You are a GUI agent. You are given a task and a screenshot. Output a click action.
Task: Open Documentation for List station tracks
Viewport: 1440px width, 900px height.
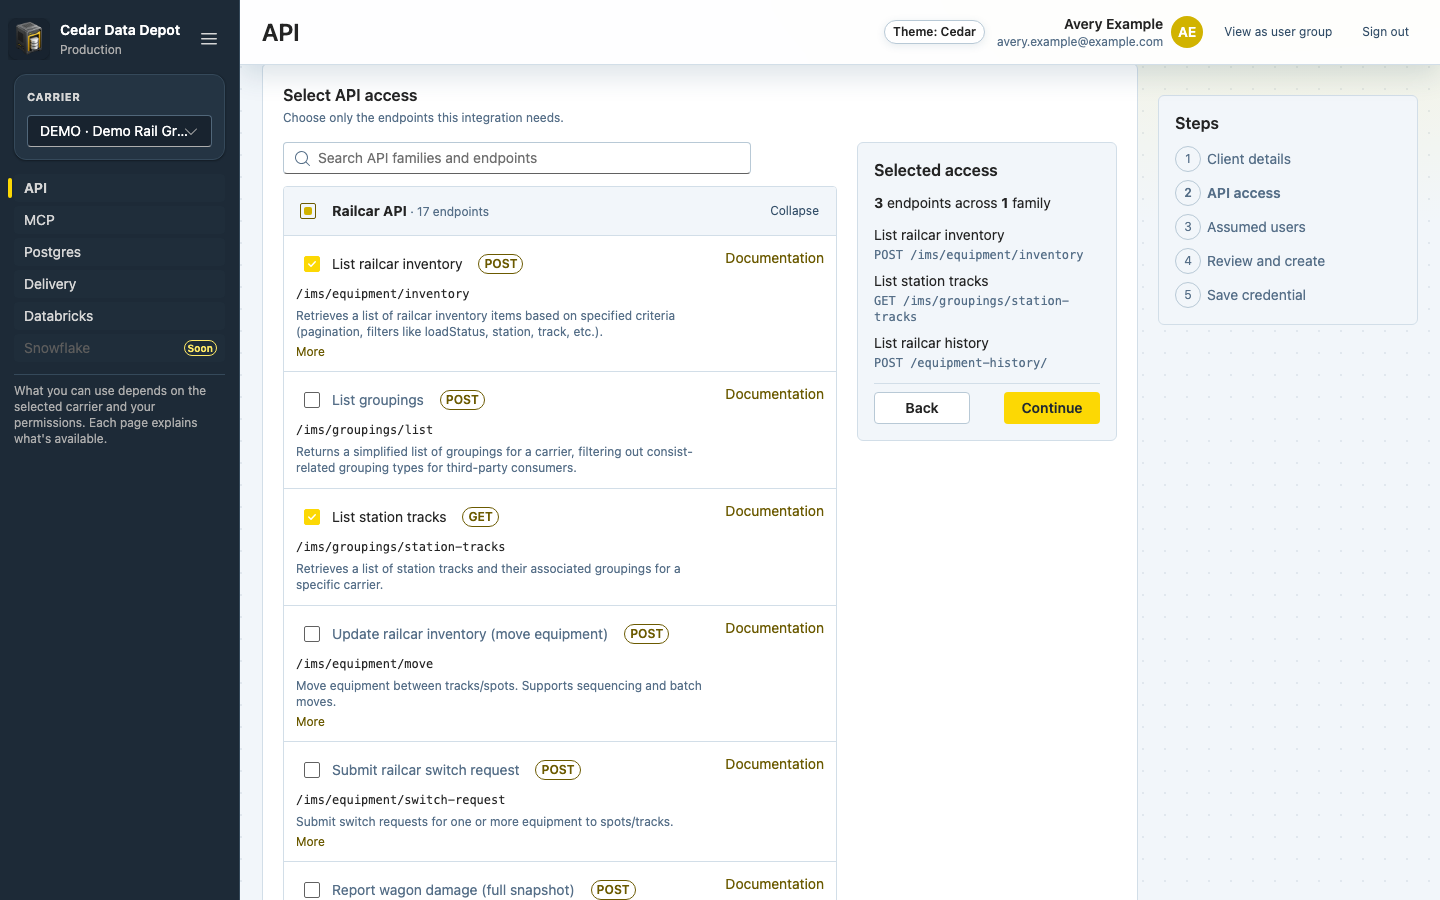pos(774,511)
